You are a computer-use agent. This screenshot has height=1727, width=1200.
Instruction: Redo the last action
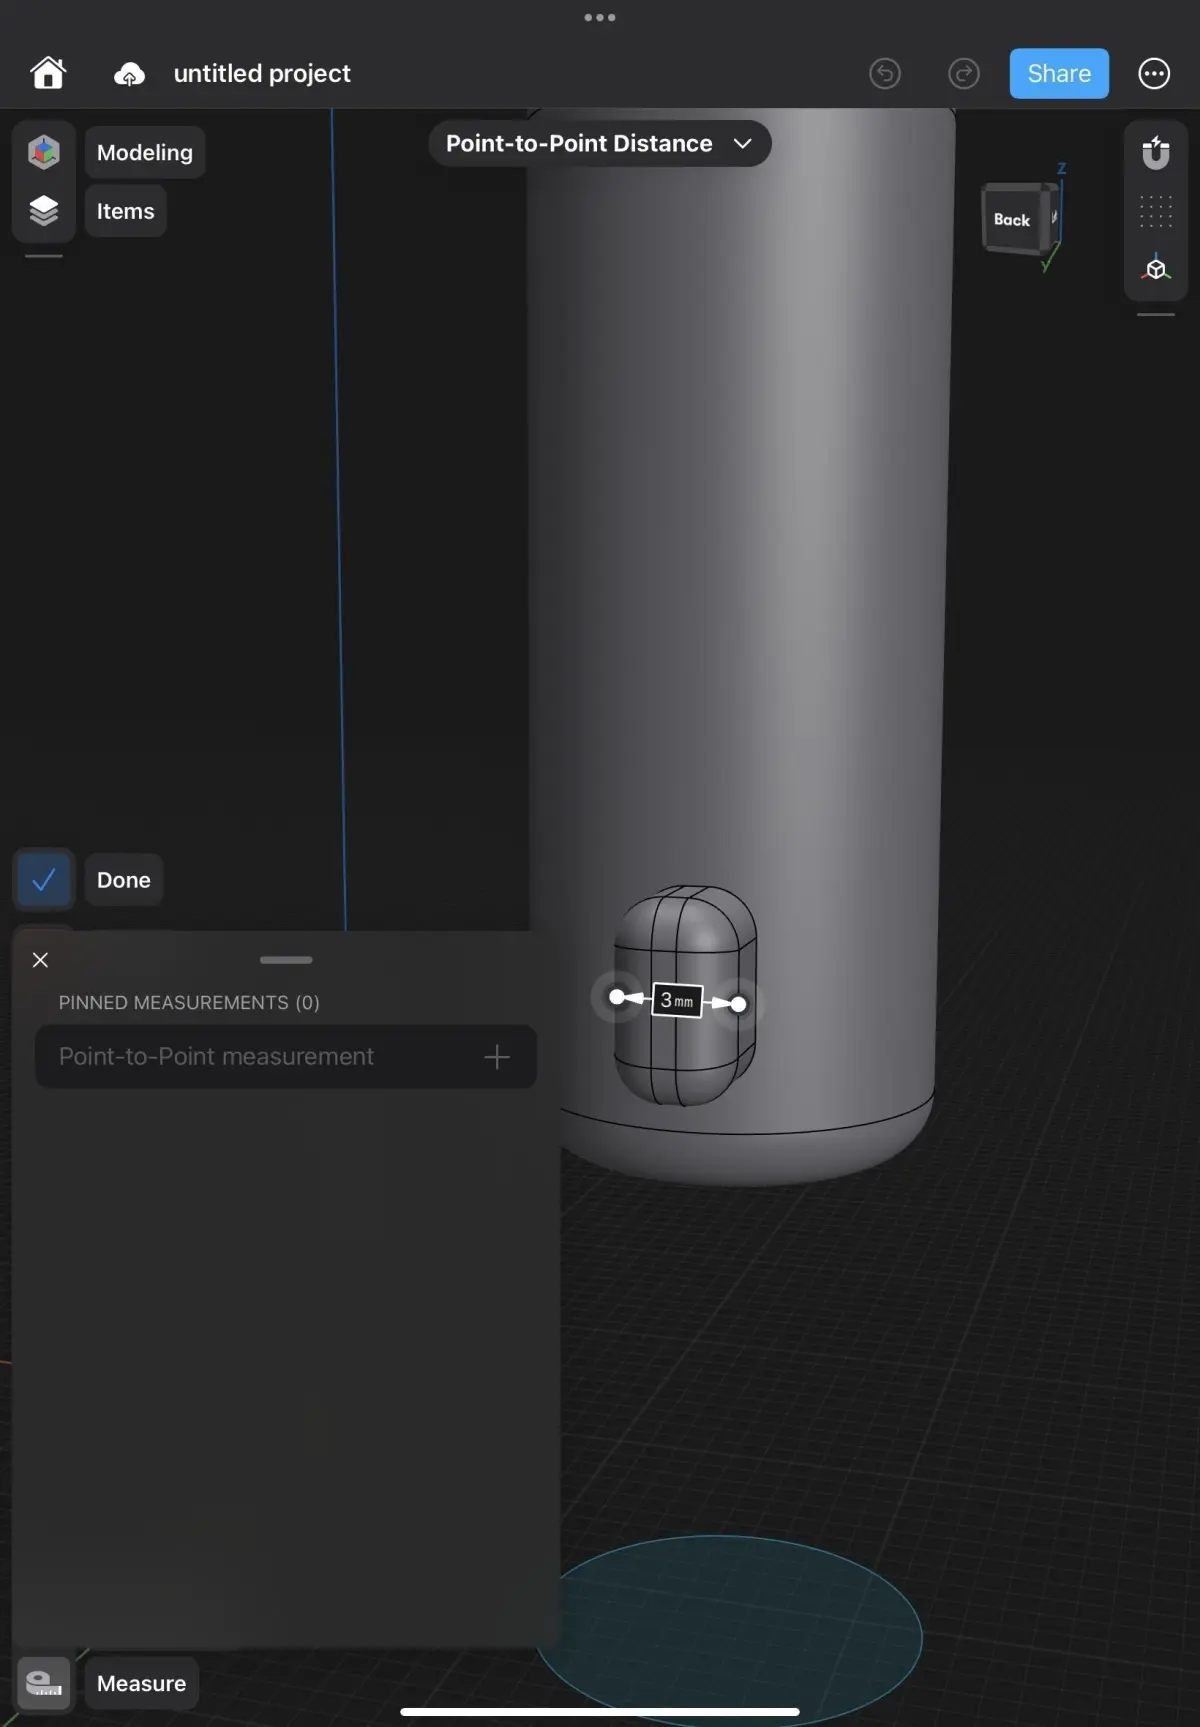pos(963,73)
